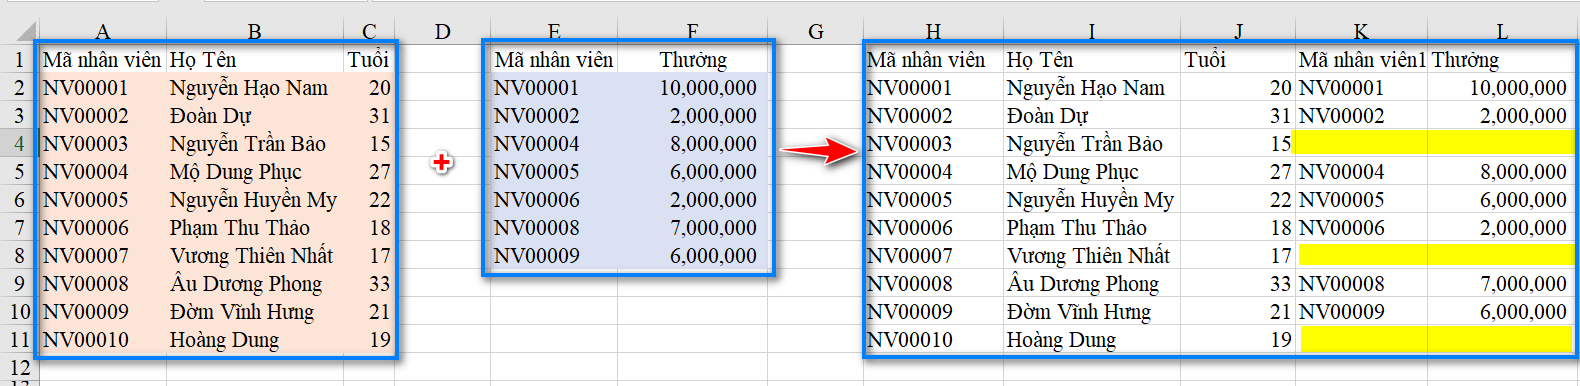Select row header 11

[x=18, y=340]
